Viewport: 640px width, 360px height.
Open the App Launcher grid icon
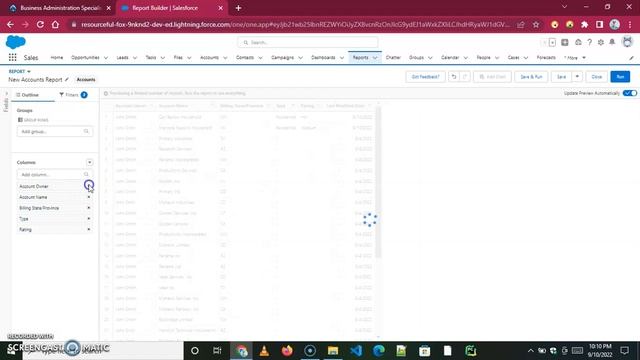pyautogui.click(x=12, y=58)
